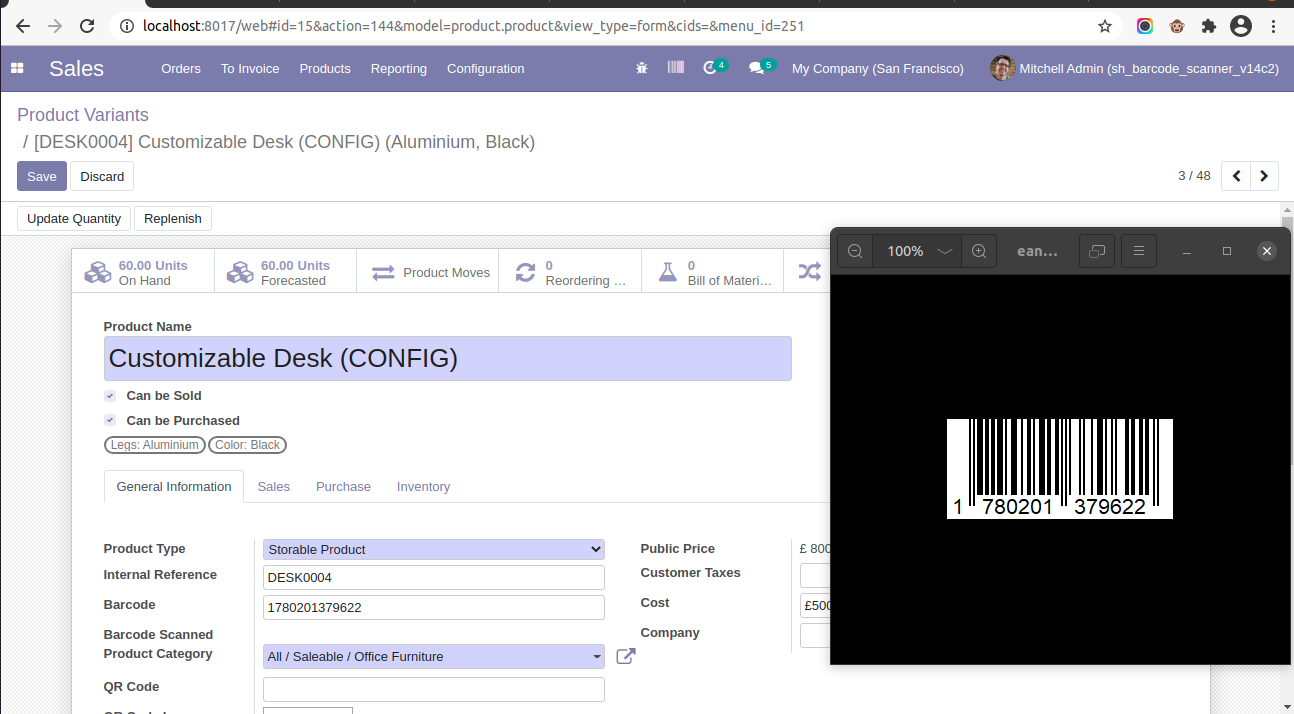Go back in browser history

22,26
